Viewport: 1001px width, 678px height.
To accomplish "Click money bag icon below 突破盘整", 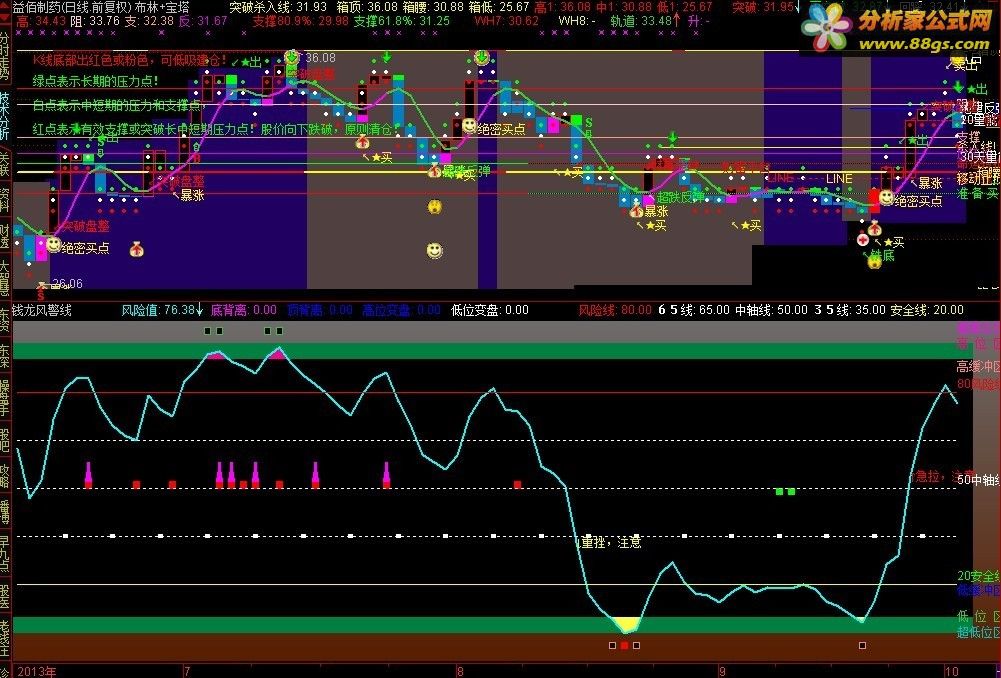I will coord(137,250).
